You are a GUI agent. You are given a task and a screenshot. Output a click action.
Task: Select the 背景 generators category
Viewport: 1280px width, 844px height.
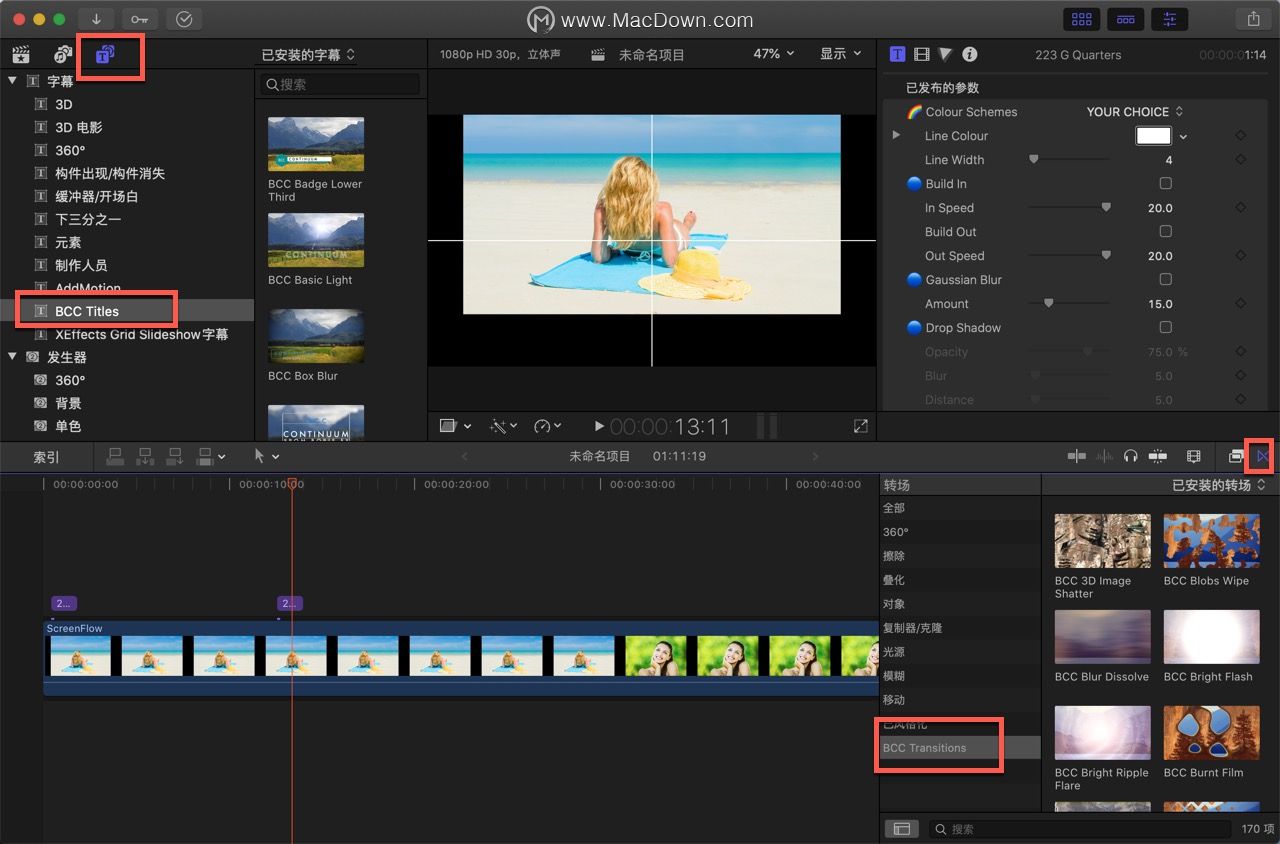coord(127,403)
